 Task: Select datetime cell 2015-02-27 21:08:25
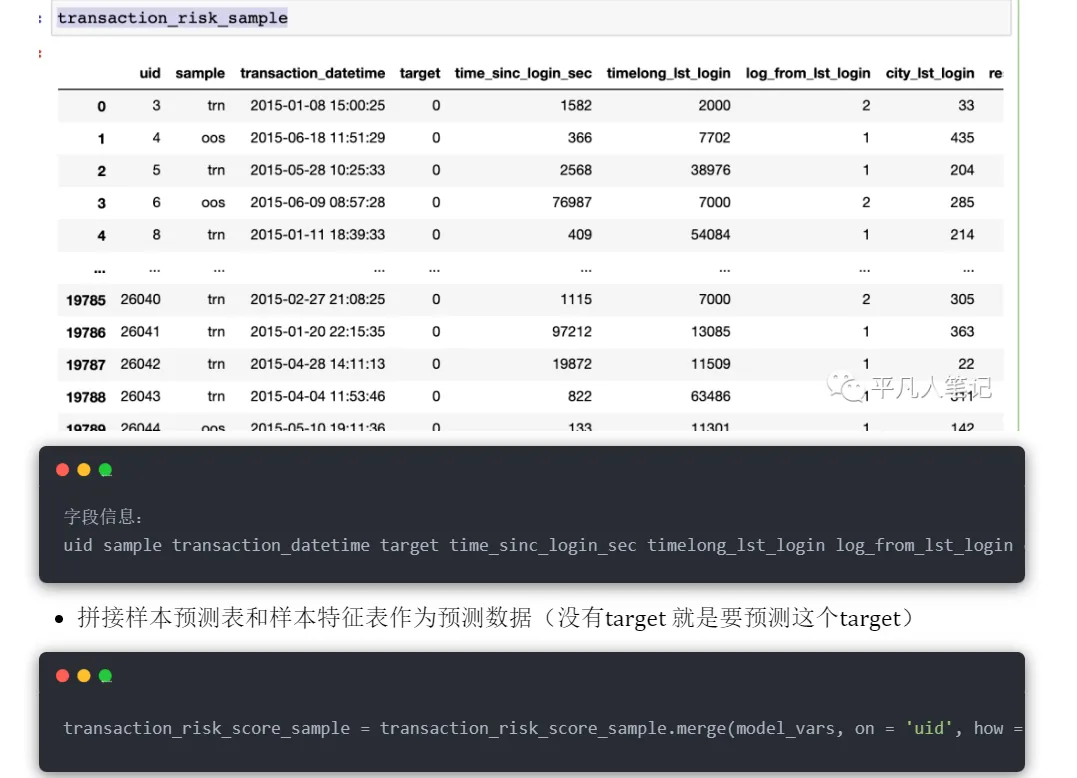click(x=317, y=299)
